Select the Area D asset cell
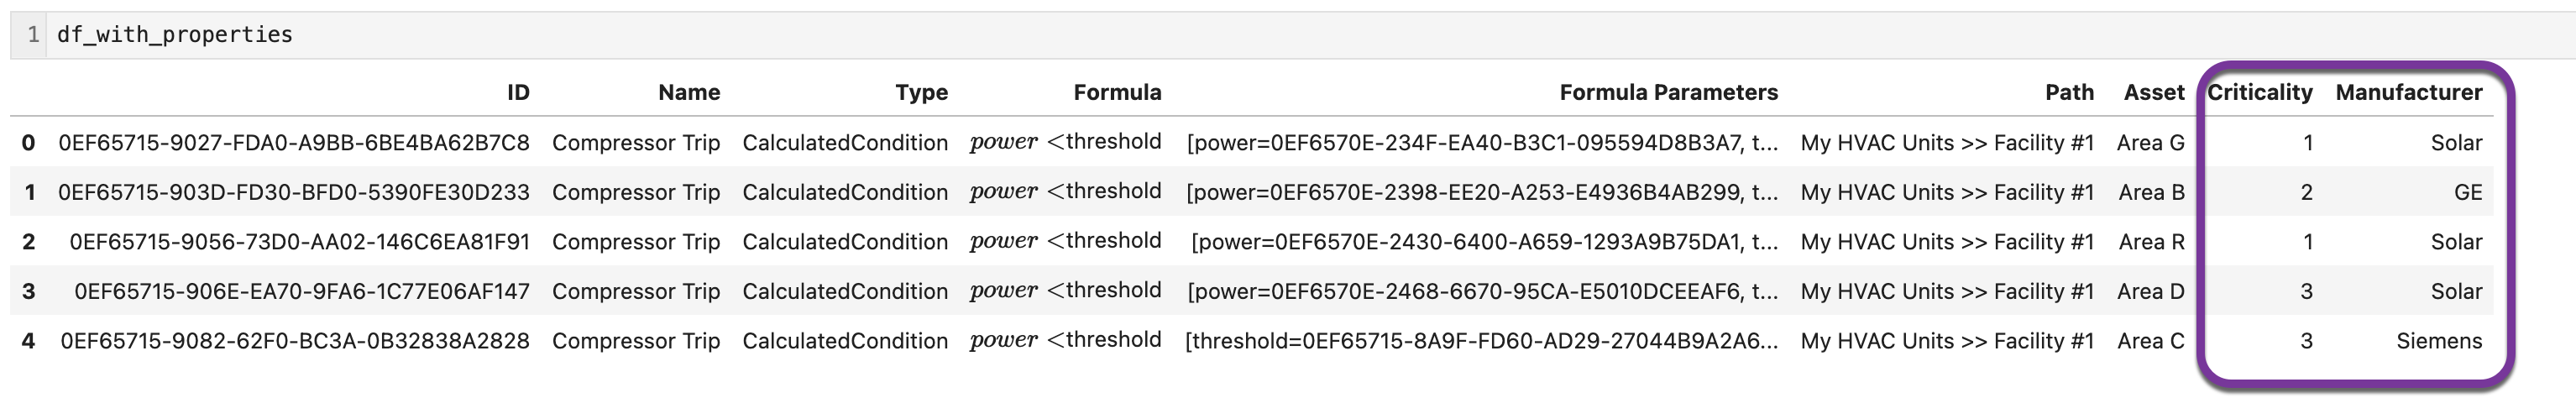 coord(2151,291)
